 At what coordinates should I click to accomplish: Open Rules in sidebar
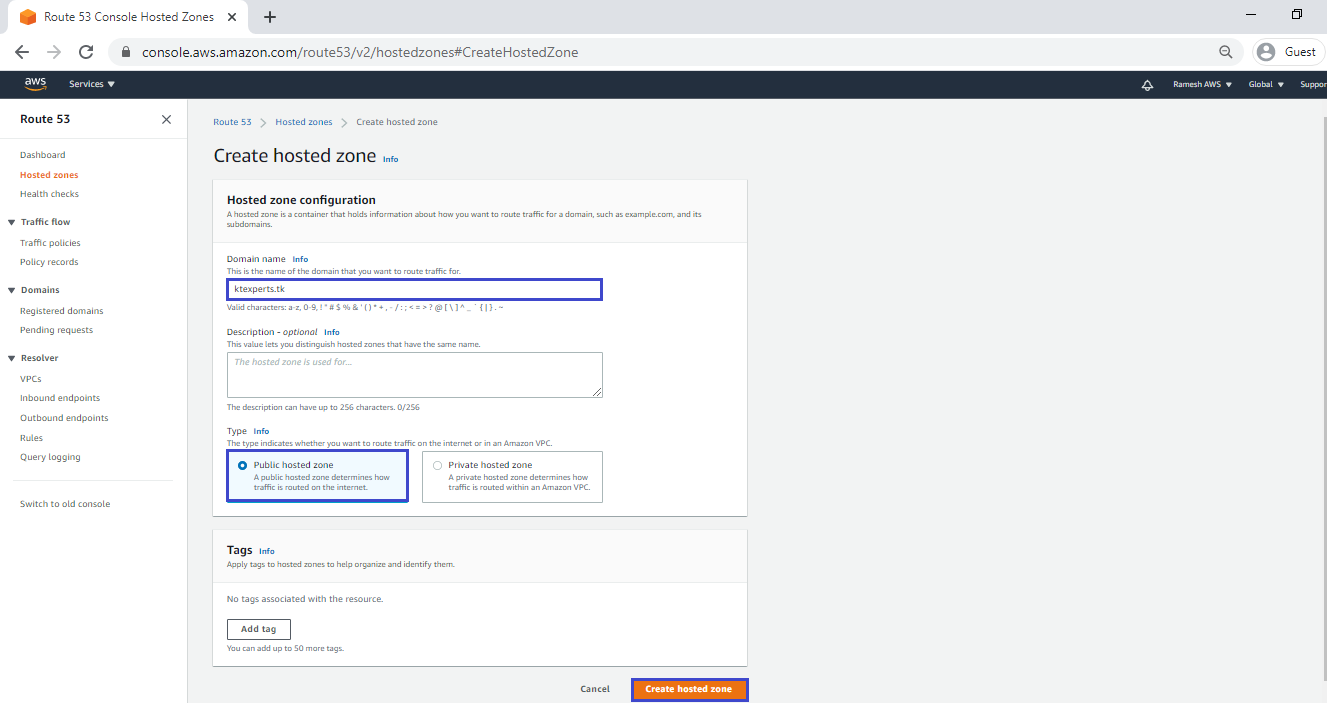tap(31, 438)
